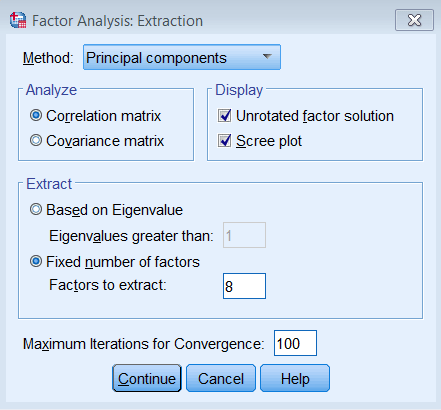The width and height of the screenshot is (441, 410).
Task: Click the Maximum Iterations for Convergence label
Action: (x=143, y=344)
